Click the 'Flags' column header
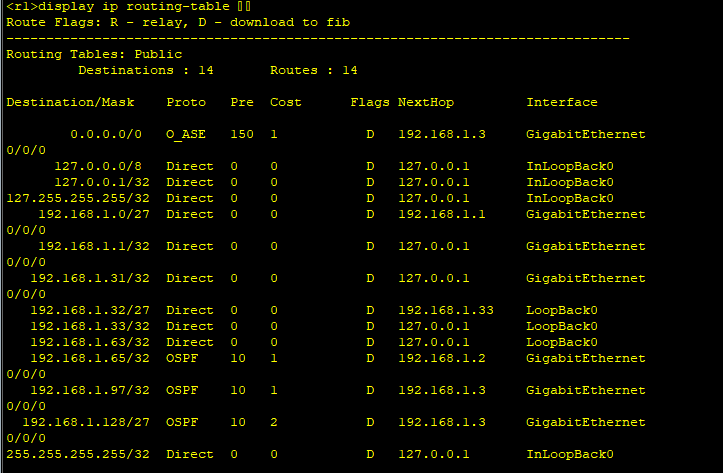This screenshot has height=473, width=723. (370, 102)
